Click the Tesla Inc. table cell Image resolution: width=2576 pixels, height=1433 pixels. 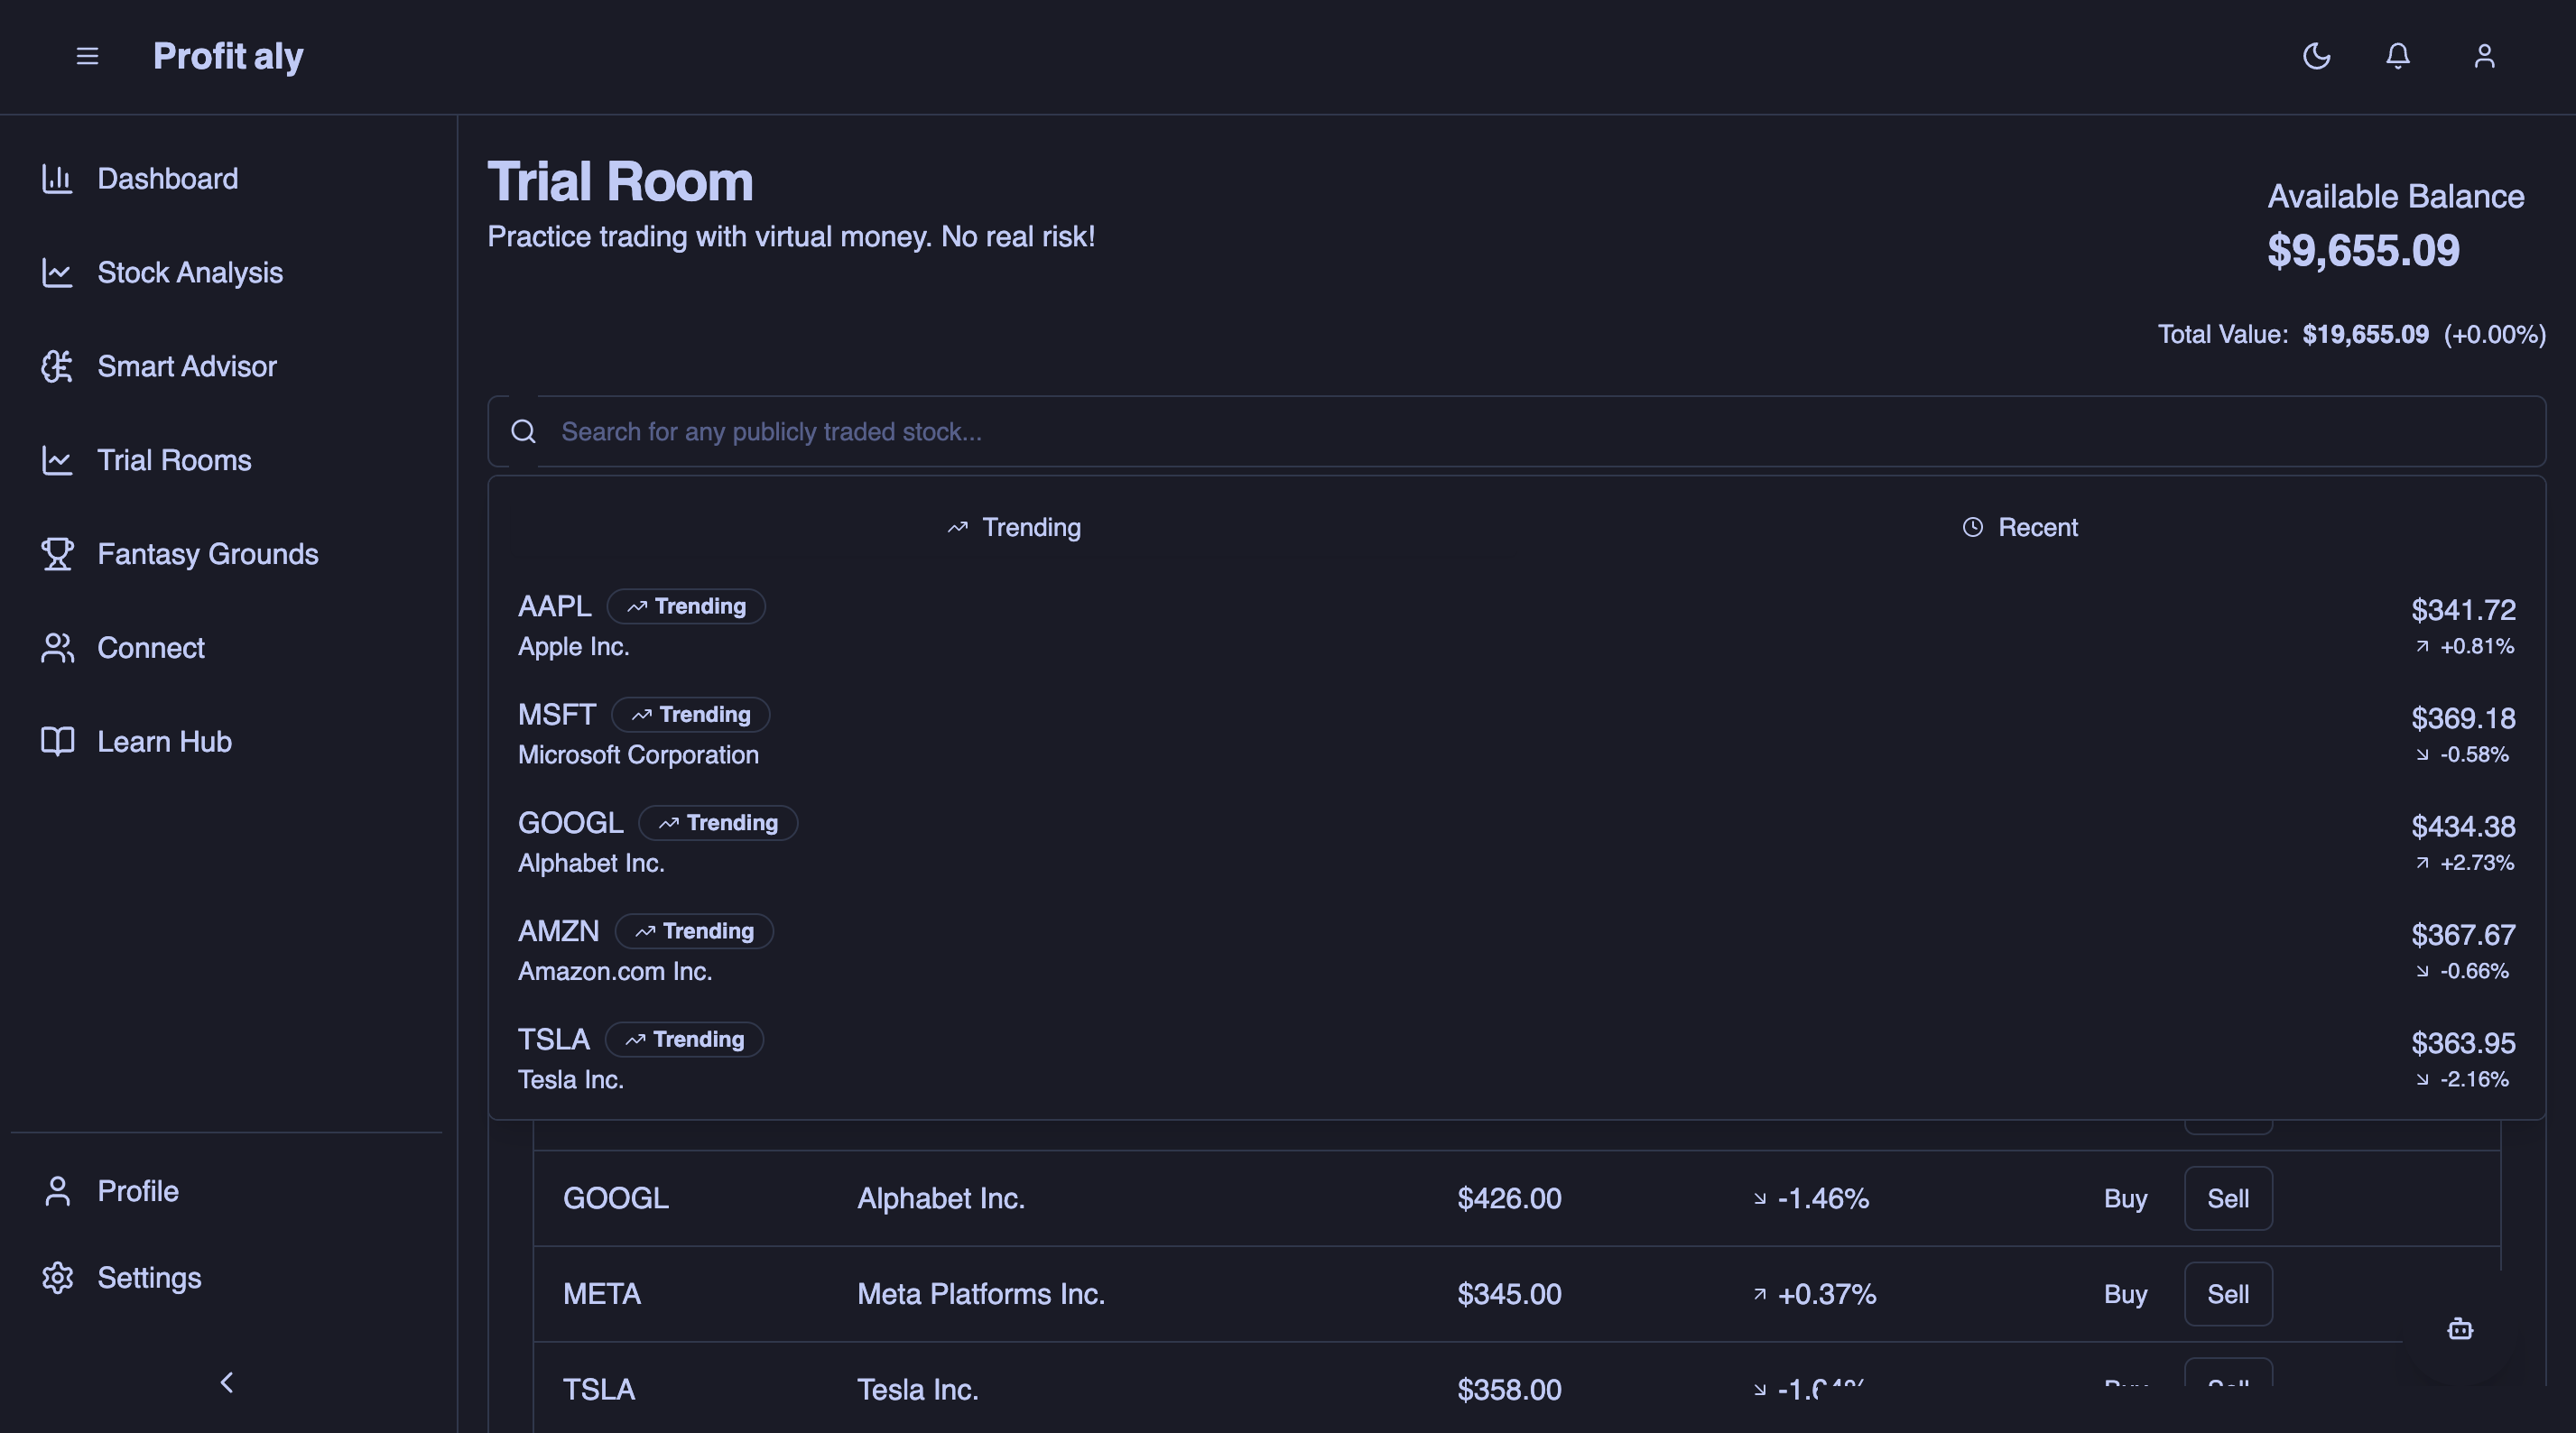pos(918,1389)
